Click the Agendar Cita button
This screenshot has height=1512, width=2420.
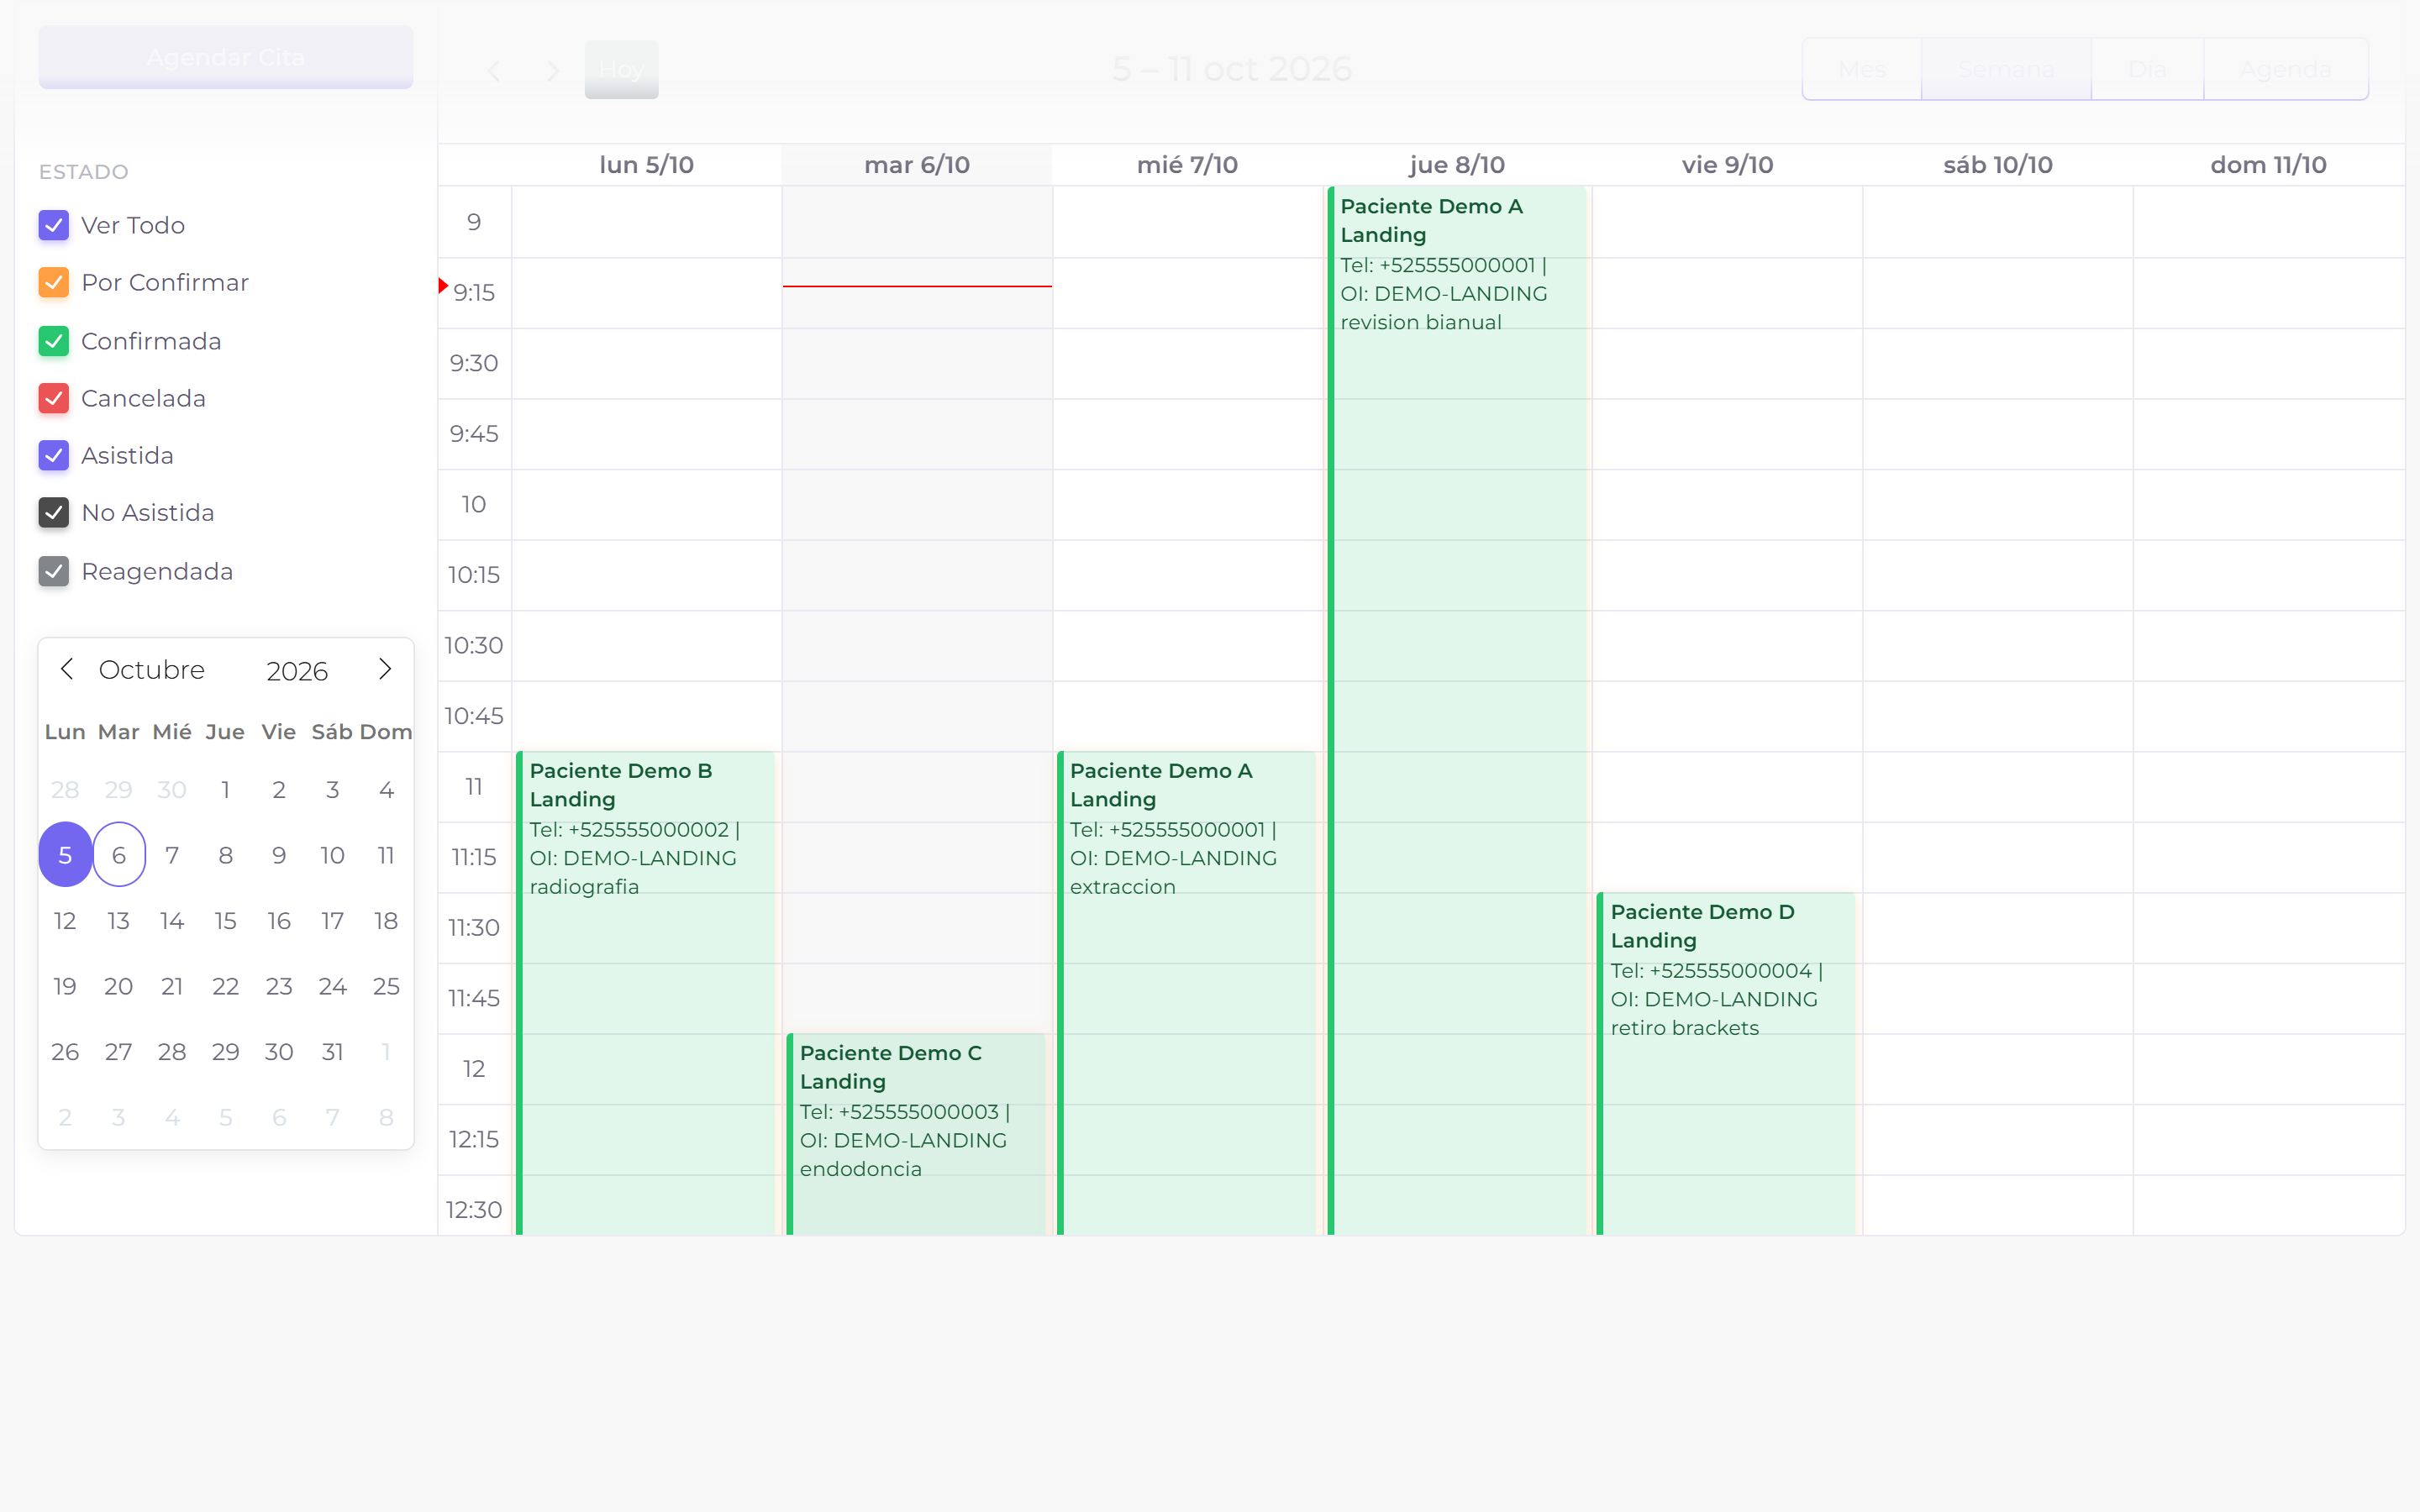pos(226,58)
